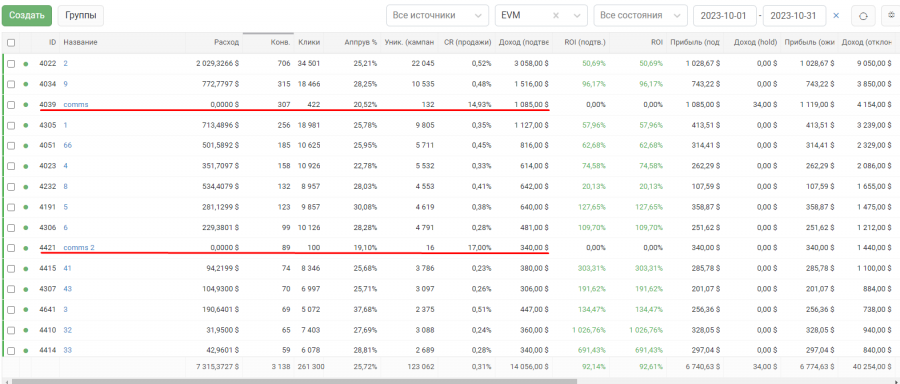Click green status dot for campaign 4410
The height and width of the screenshot is (384, 900).
click(x=25, y=330)
